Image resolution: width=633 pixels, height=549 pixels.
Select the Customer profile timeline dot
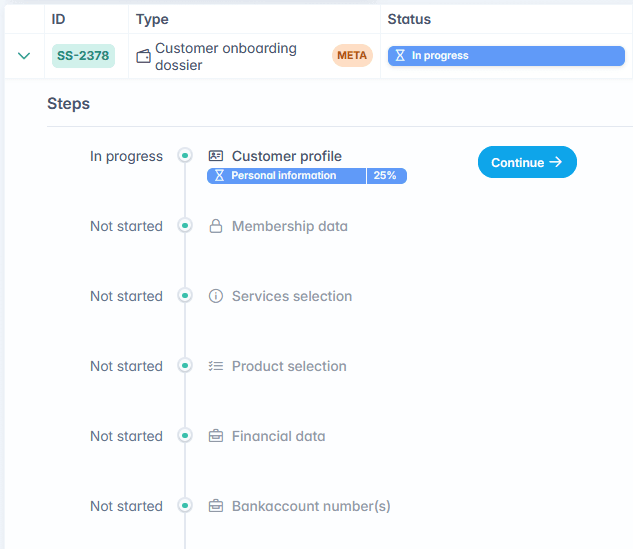[184, 156]
